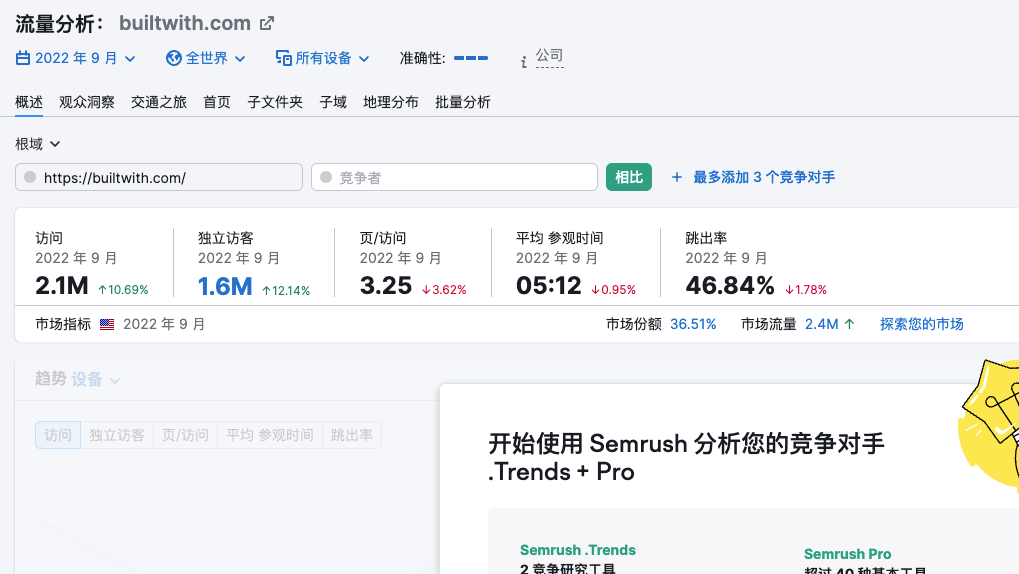Click the accuracy bars indicator after 准确性

471,58
